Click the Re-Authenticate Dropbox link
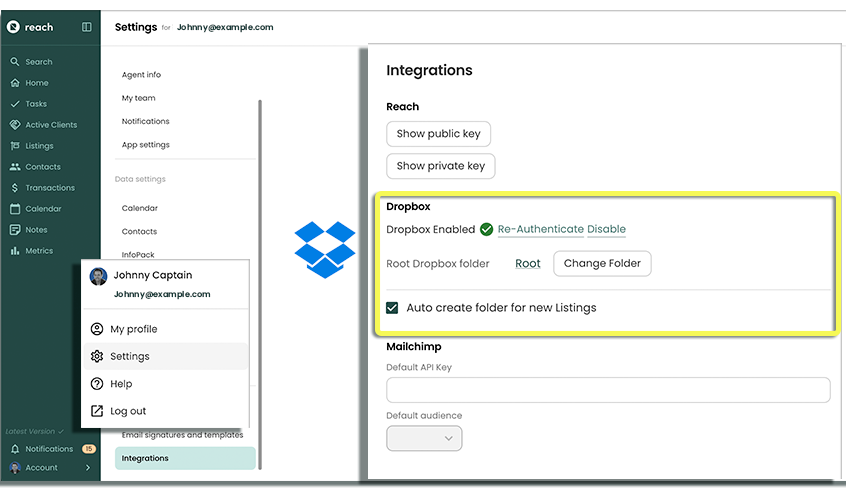 click(540, 229)
